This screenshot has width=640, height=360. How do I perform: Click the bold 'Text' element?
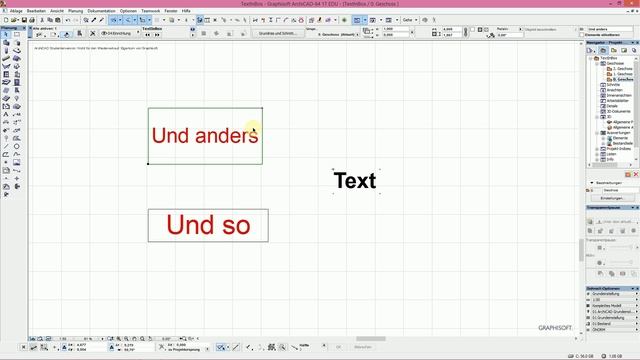coord(355,180)
